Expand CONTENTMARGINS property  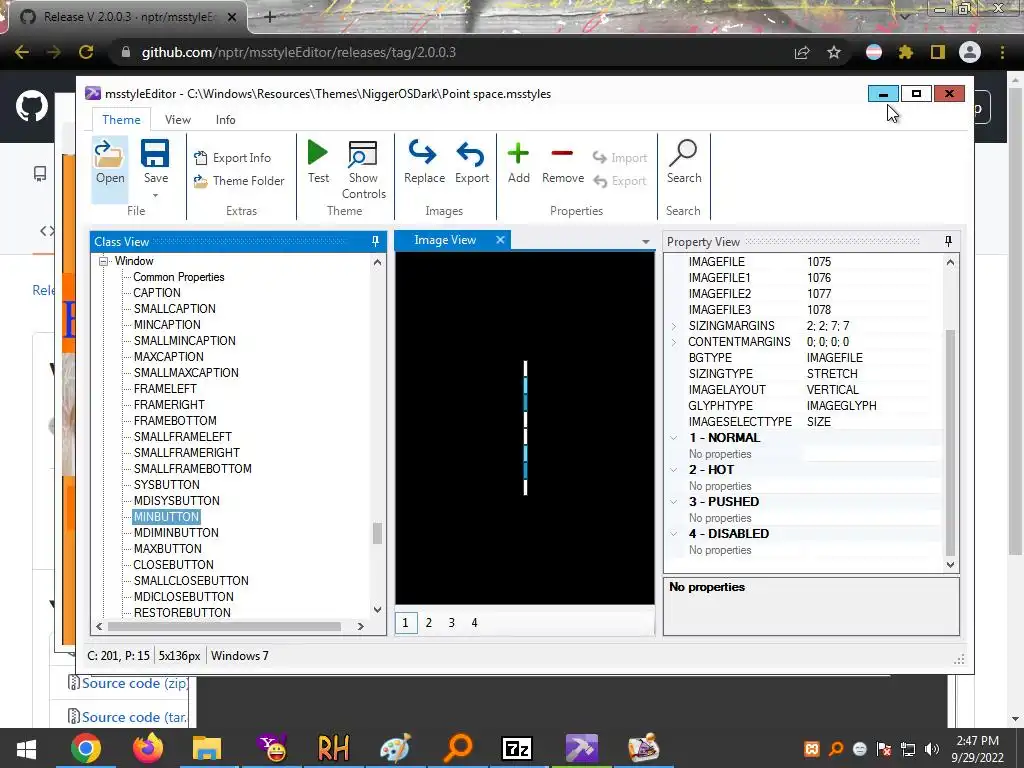pyautogui.click(x=674, y=342)
